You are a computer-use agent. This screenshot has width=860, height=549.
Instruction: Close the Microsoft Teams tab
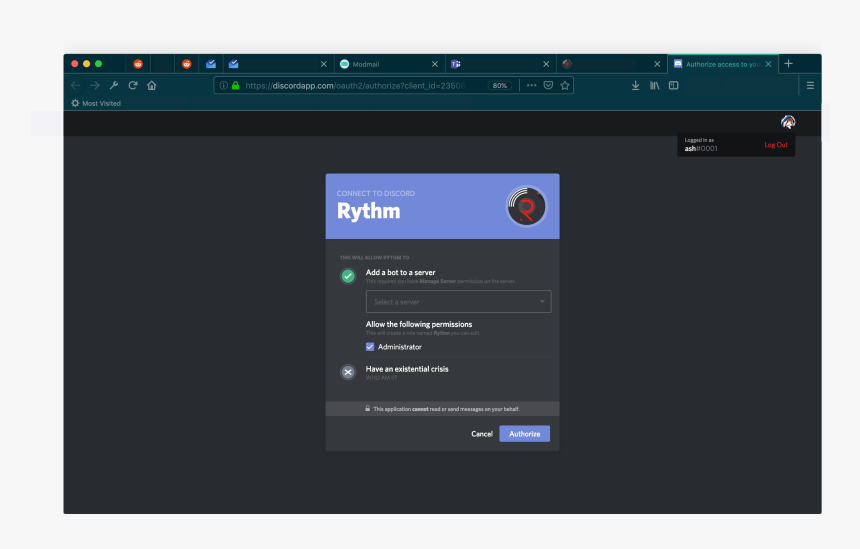click(x=546, y=64)
